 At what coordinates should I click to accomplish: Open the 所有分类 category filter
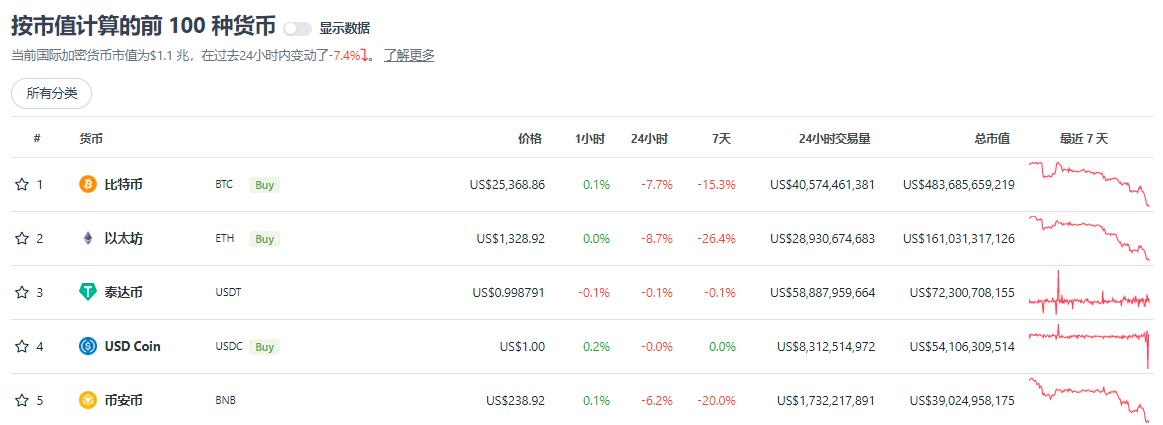pos(51,93)
